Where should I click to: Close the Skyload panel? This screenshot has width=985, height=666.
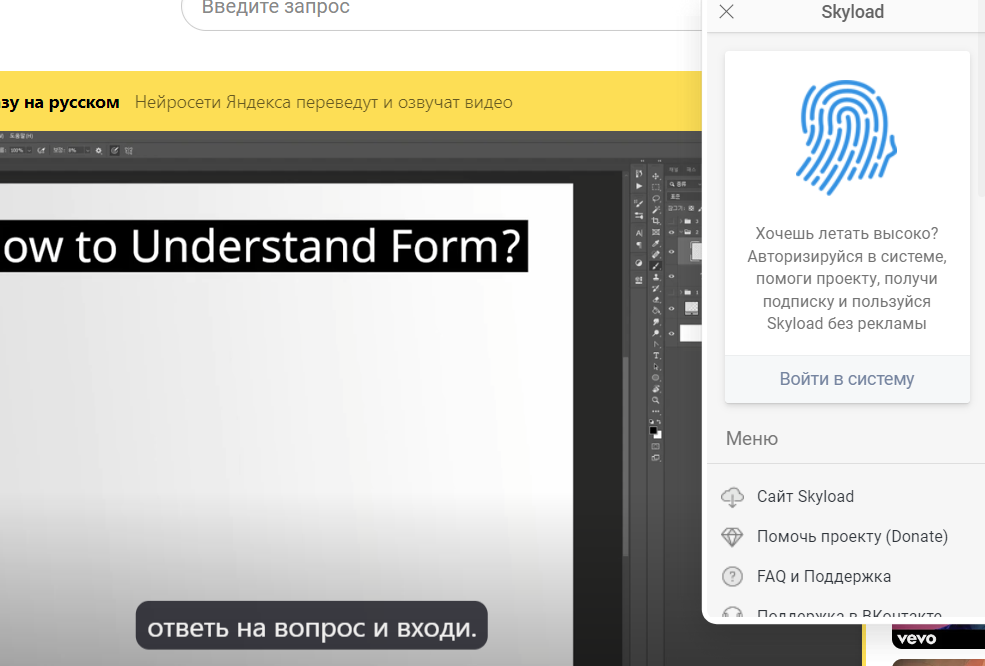[x=726, y=11]
